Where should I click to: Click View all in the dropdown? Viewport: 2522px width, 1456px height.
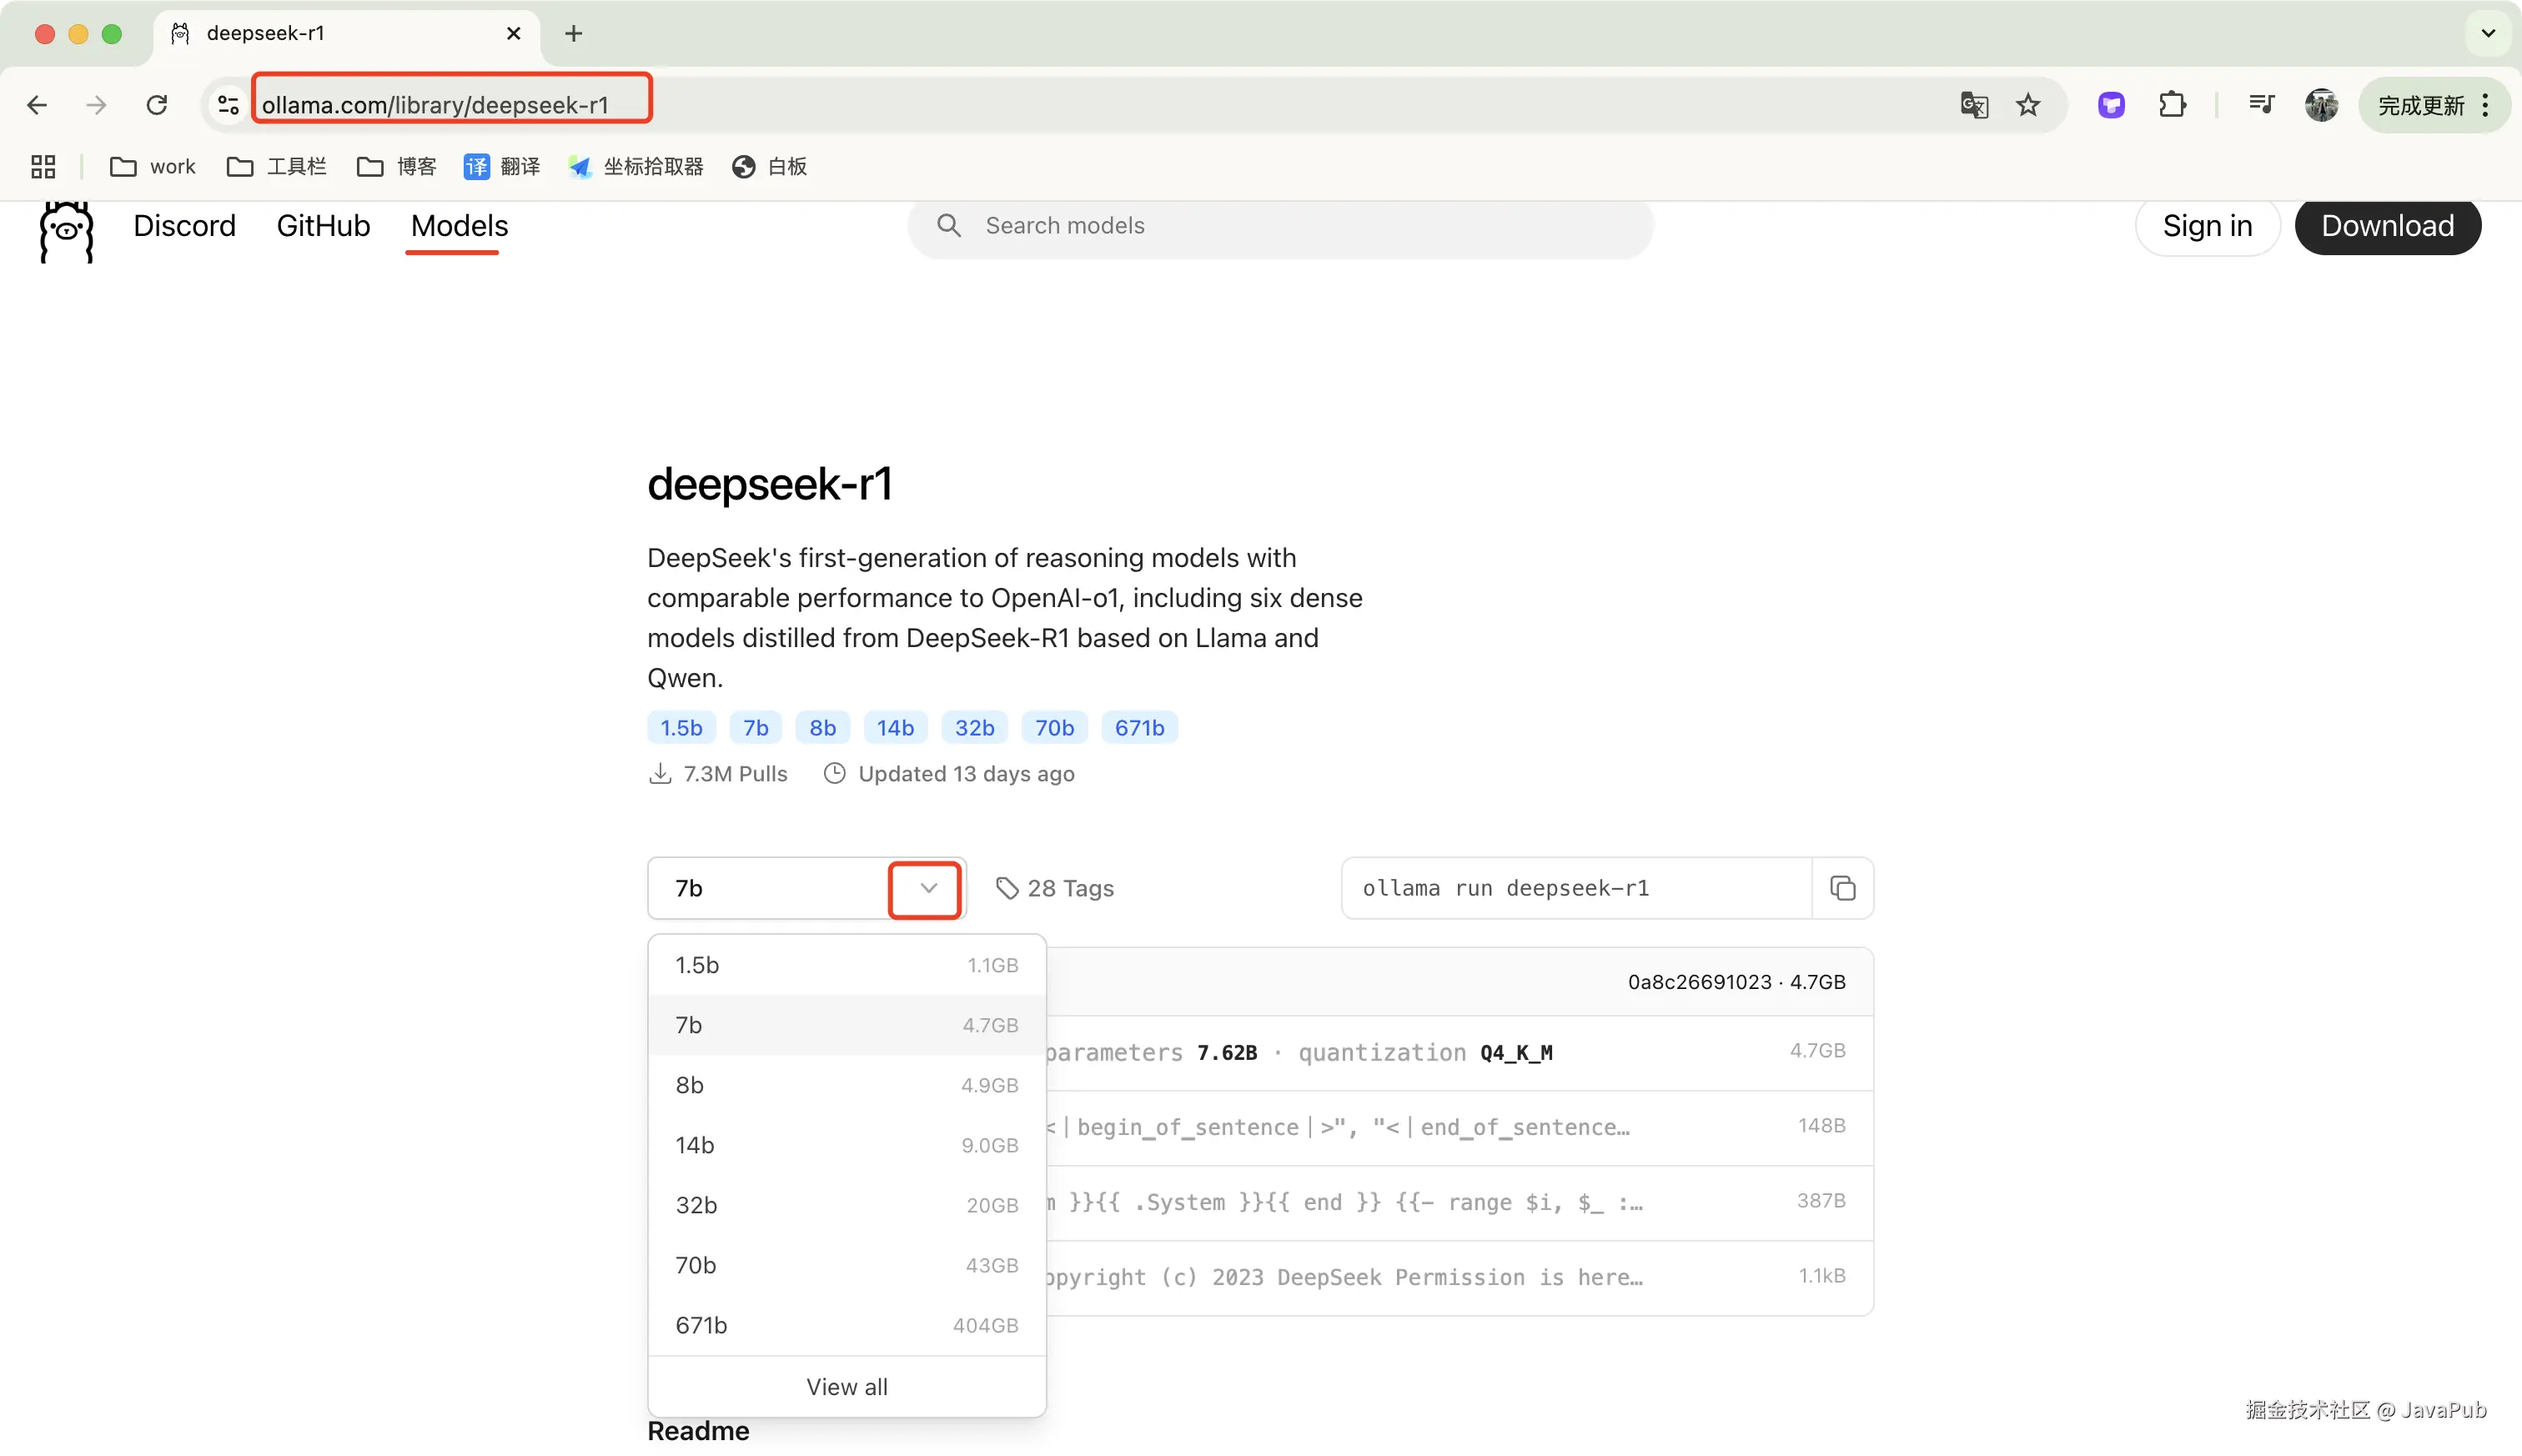coord(846,1387)
